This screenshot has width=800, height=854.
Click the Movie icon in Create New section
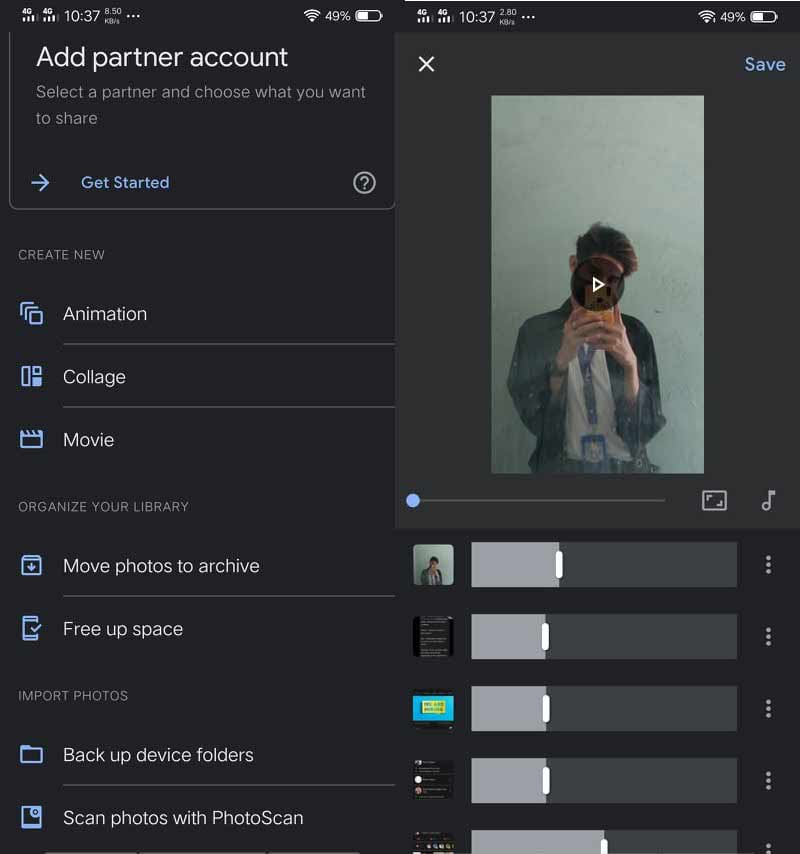pos(31,440)
